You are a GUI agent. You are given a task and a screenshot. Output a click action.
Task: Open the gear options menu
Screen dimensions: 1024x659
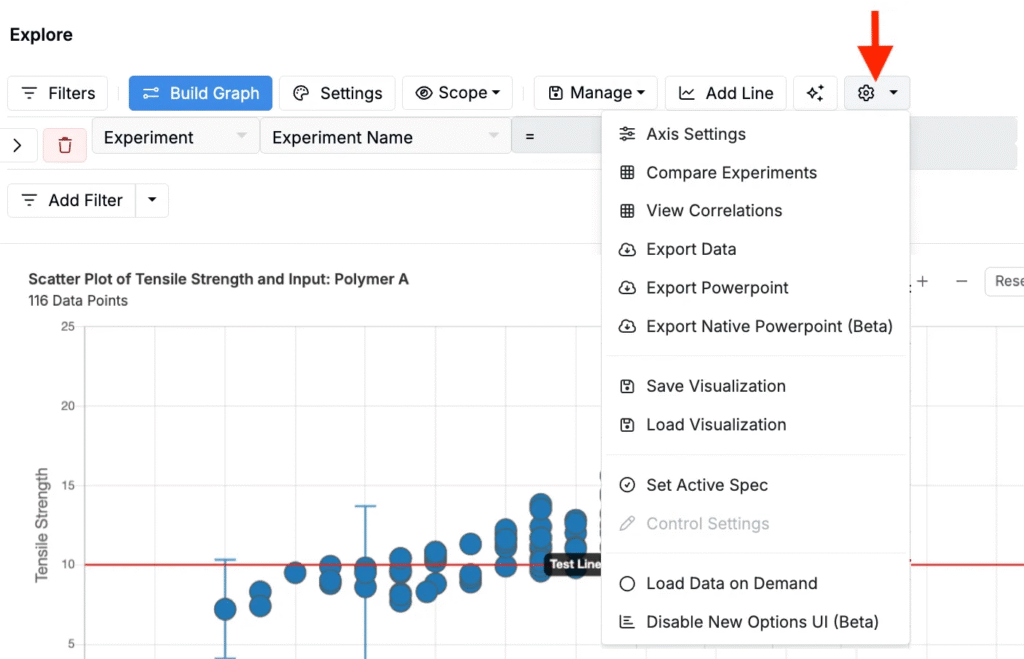tap(877, 93)
